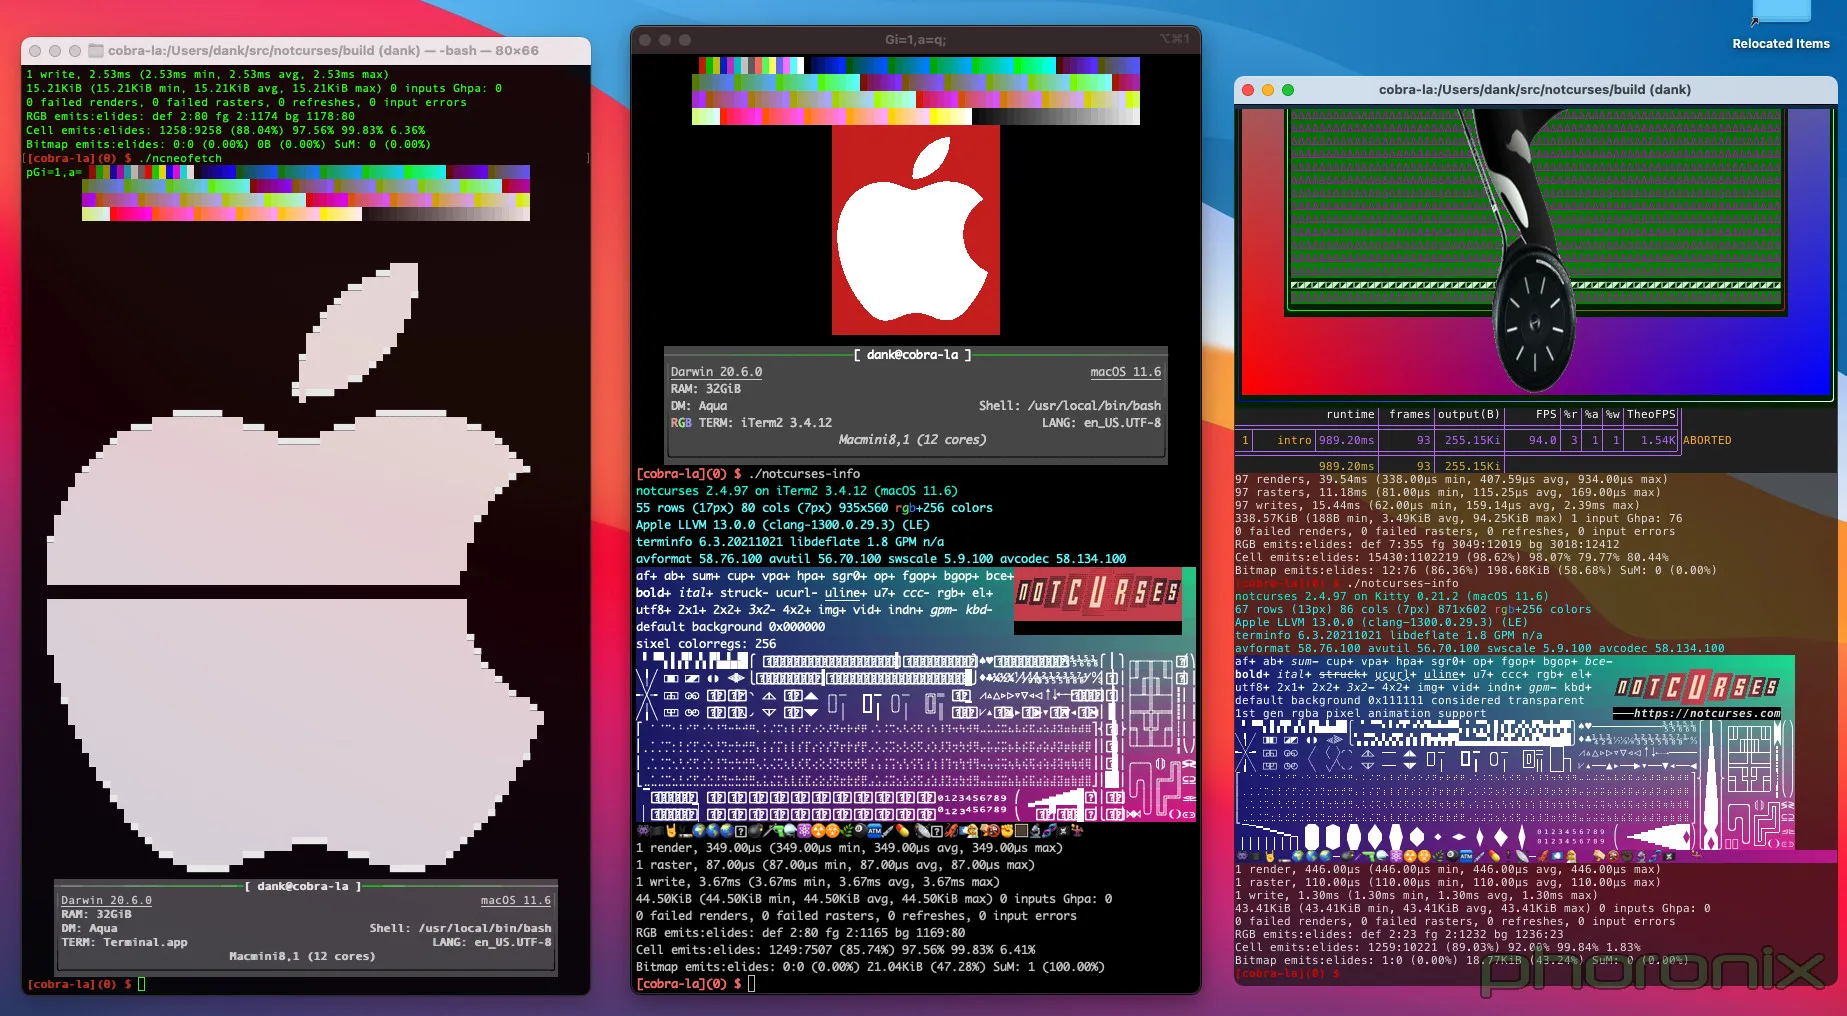Image resolution: width=1847 pixels, height=1016 pixels.
Task: Click 'RAM: 32GiB' in the iTerm2 info box
Action: pos(706,388)
